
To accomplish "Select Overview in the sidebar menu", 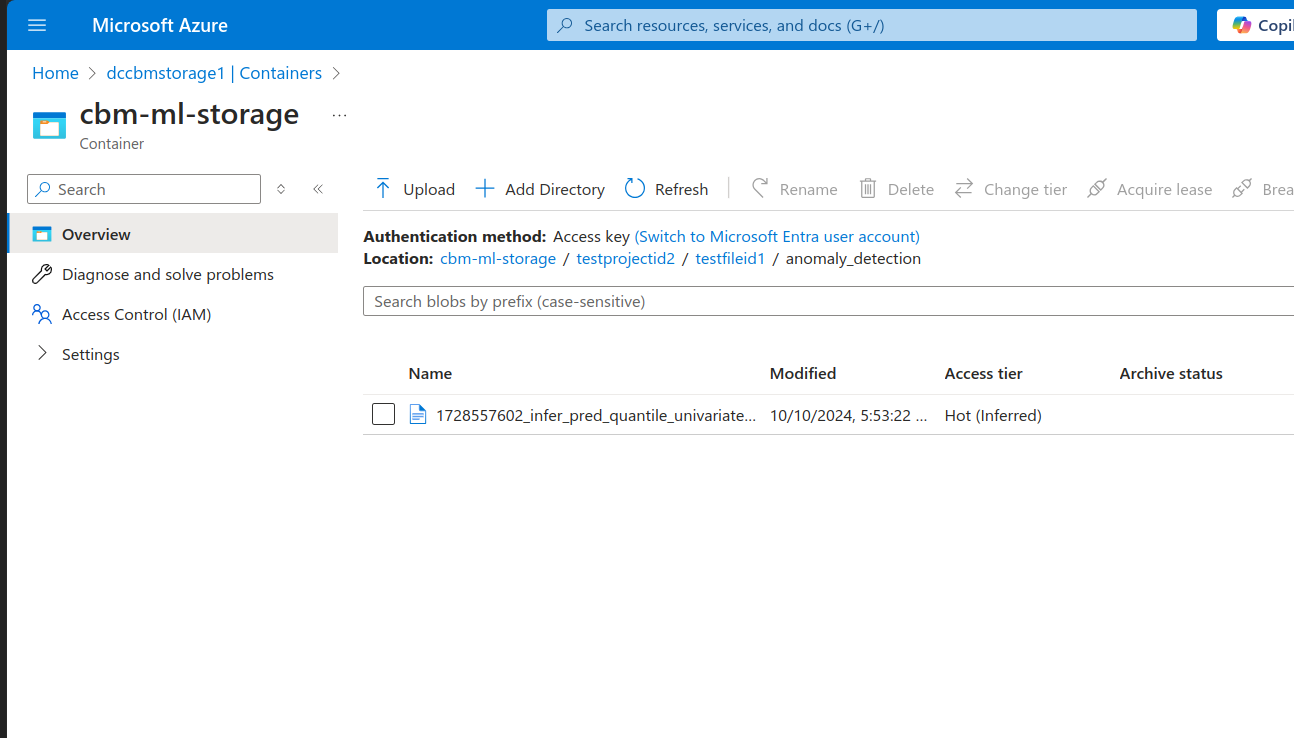I will (96, 234).
